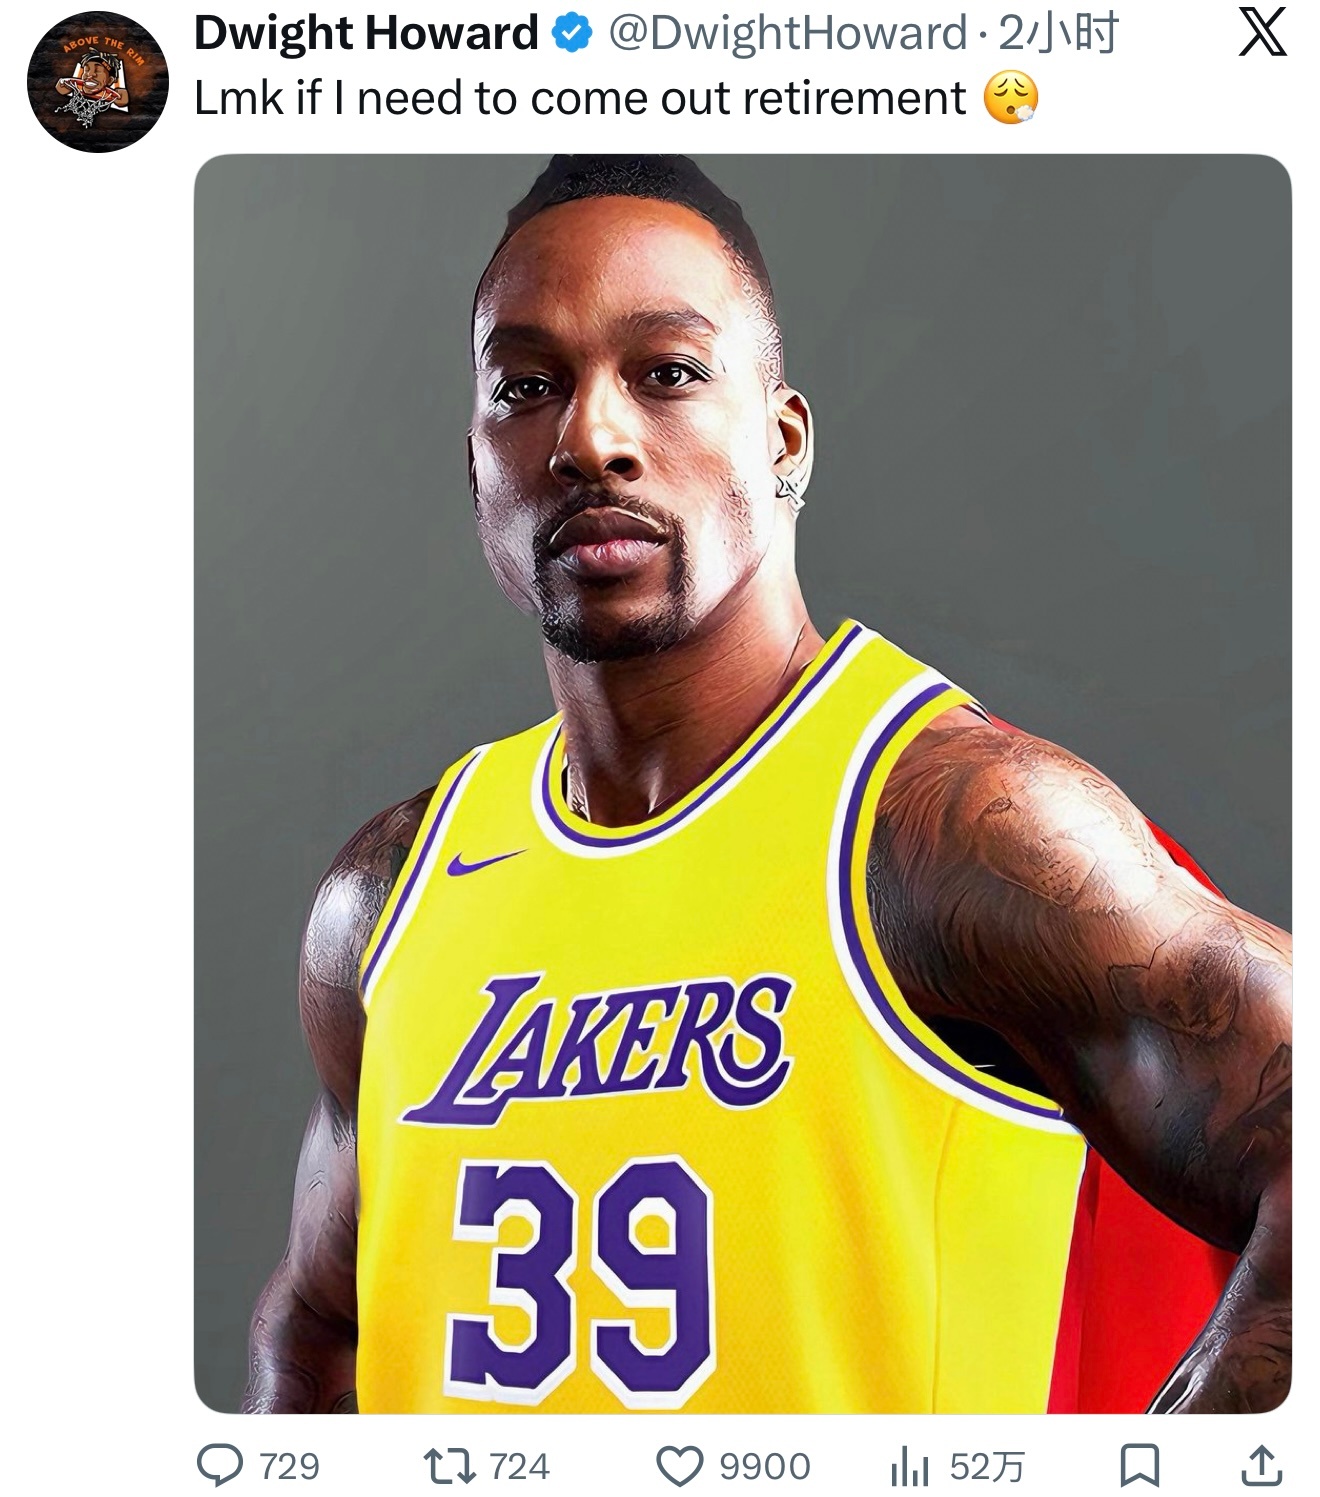Click the 724 reposts count

pyautogui.click(x=519, y=1466)
